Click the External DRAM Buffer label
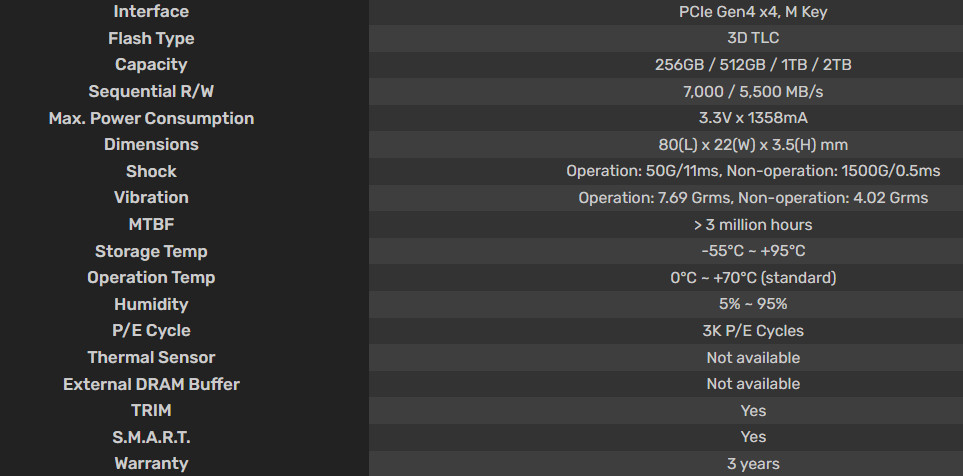This screenshot has width=963, height=476. tap(151, 384)
